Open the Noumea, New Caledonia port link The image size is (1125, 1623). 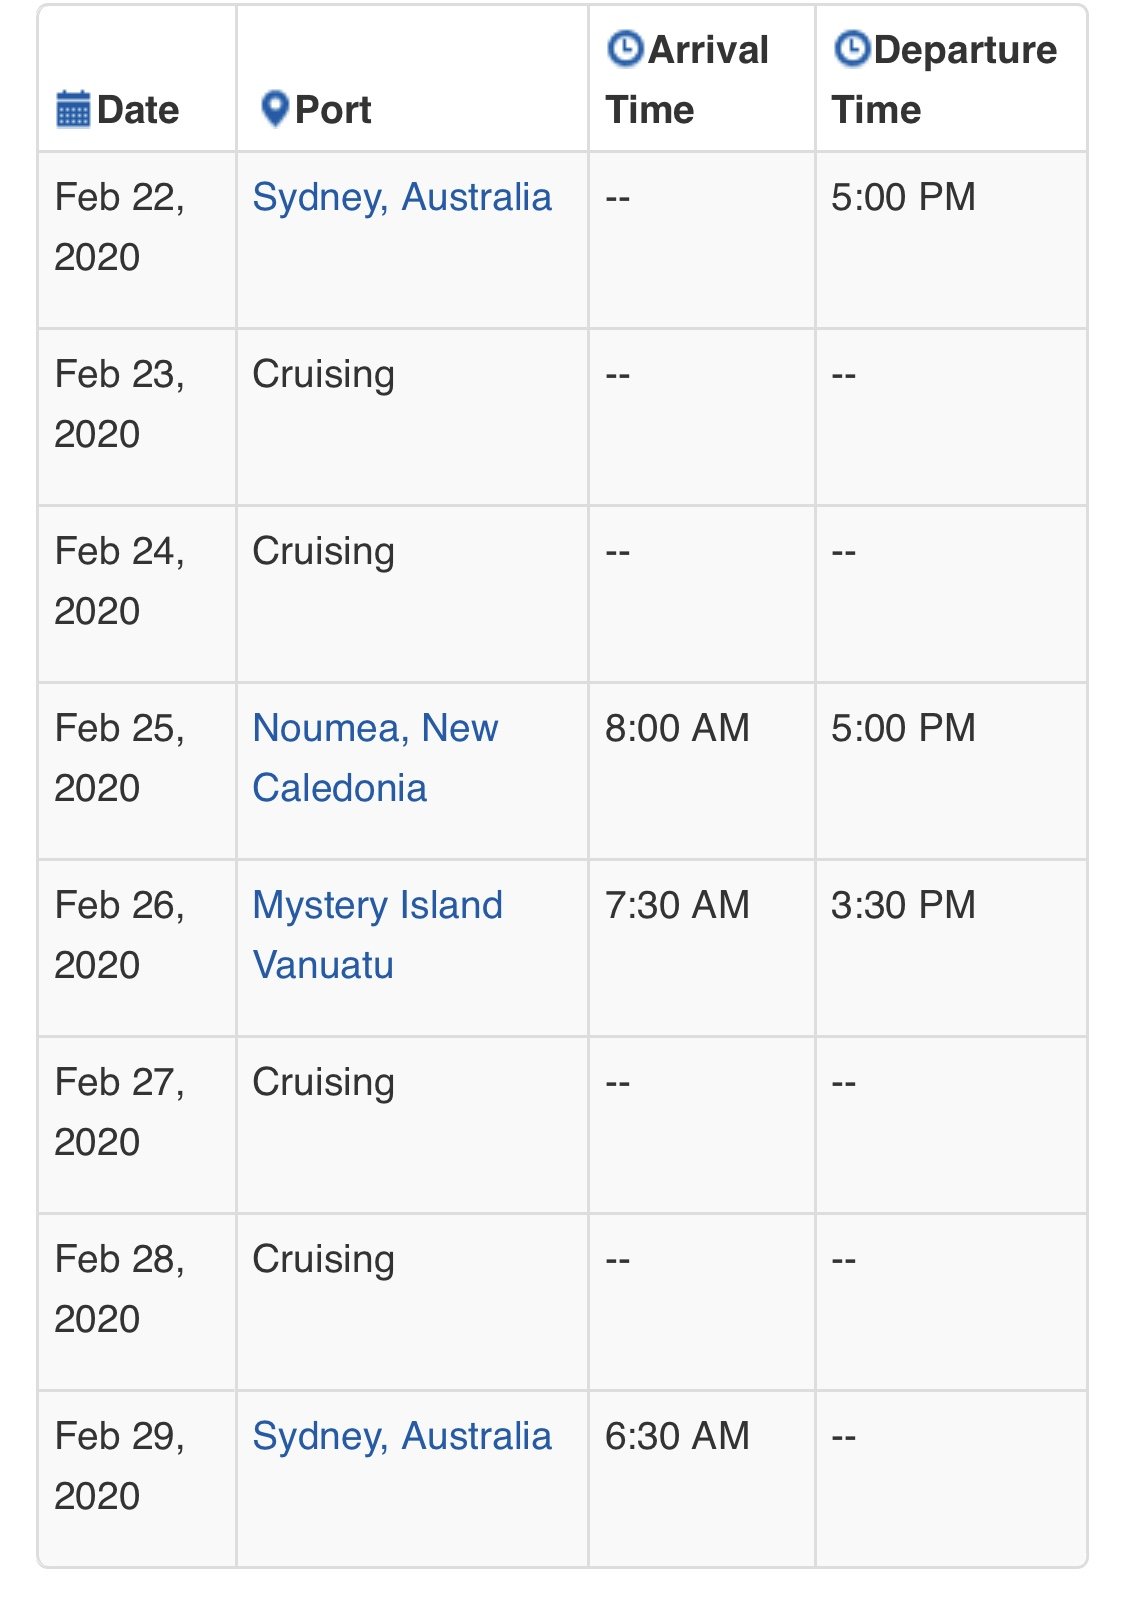pos(375,758)
